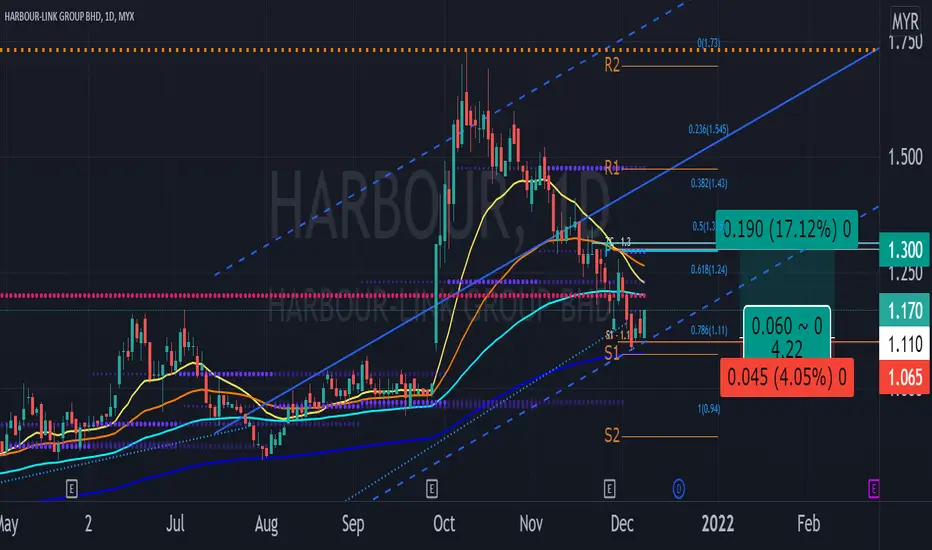Select the green 1.300 target price label

point(905,250)
